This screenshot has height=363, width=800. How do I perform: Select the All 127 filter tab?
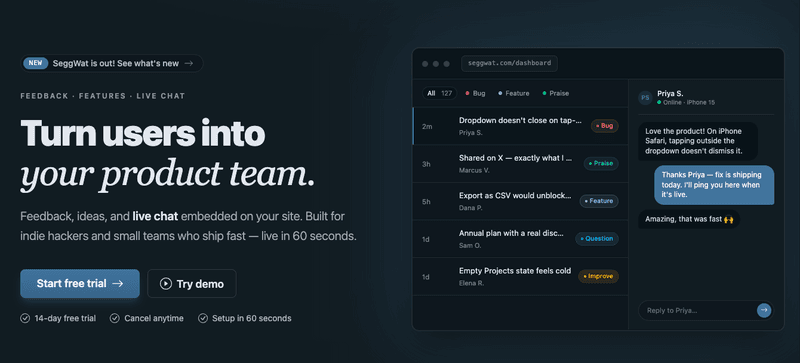point(439,93)
